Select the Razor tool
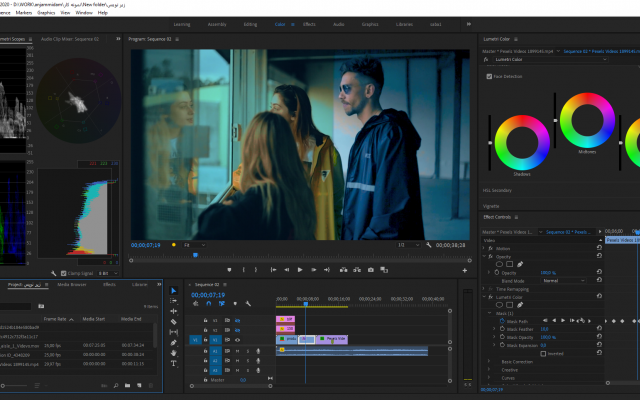 click(x=173, y=322)
